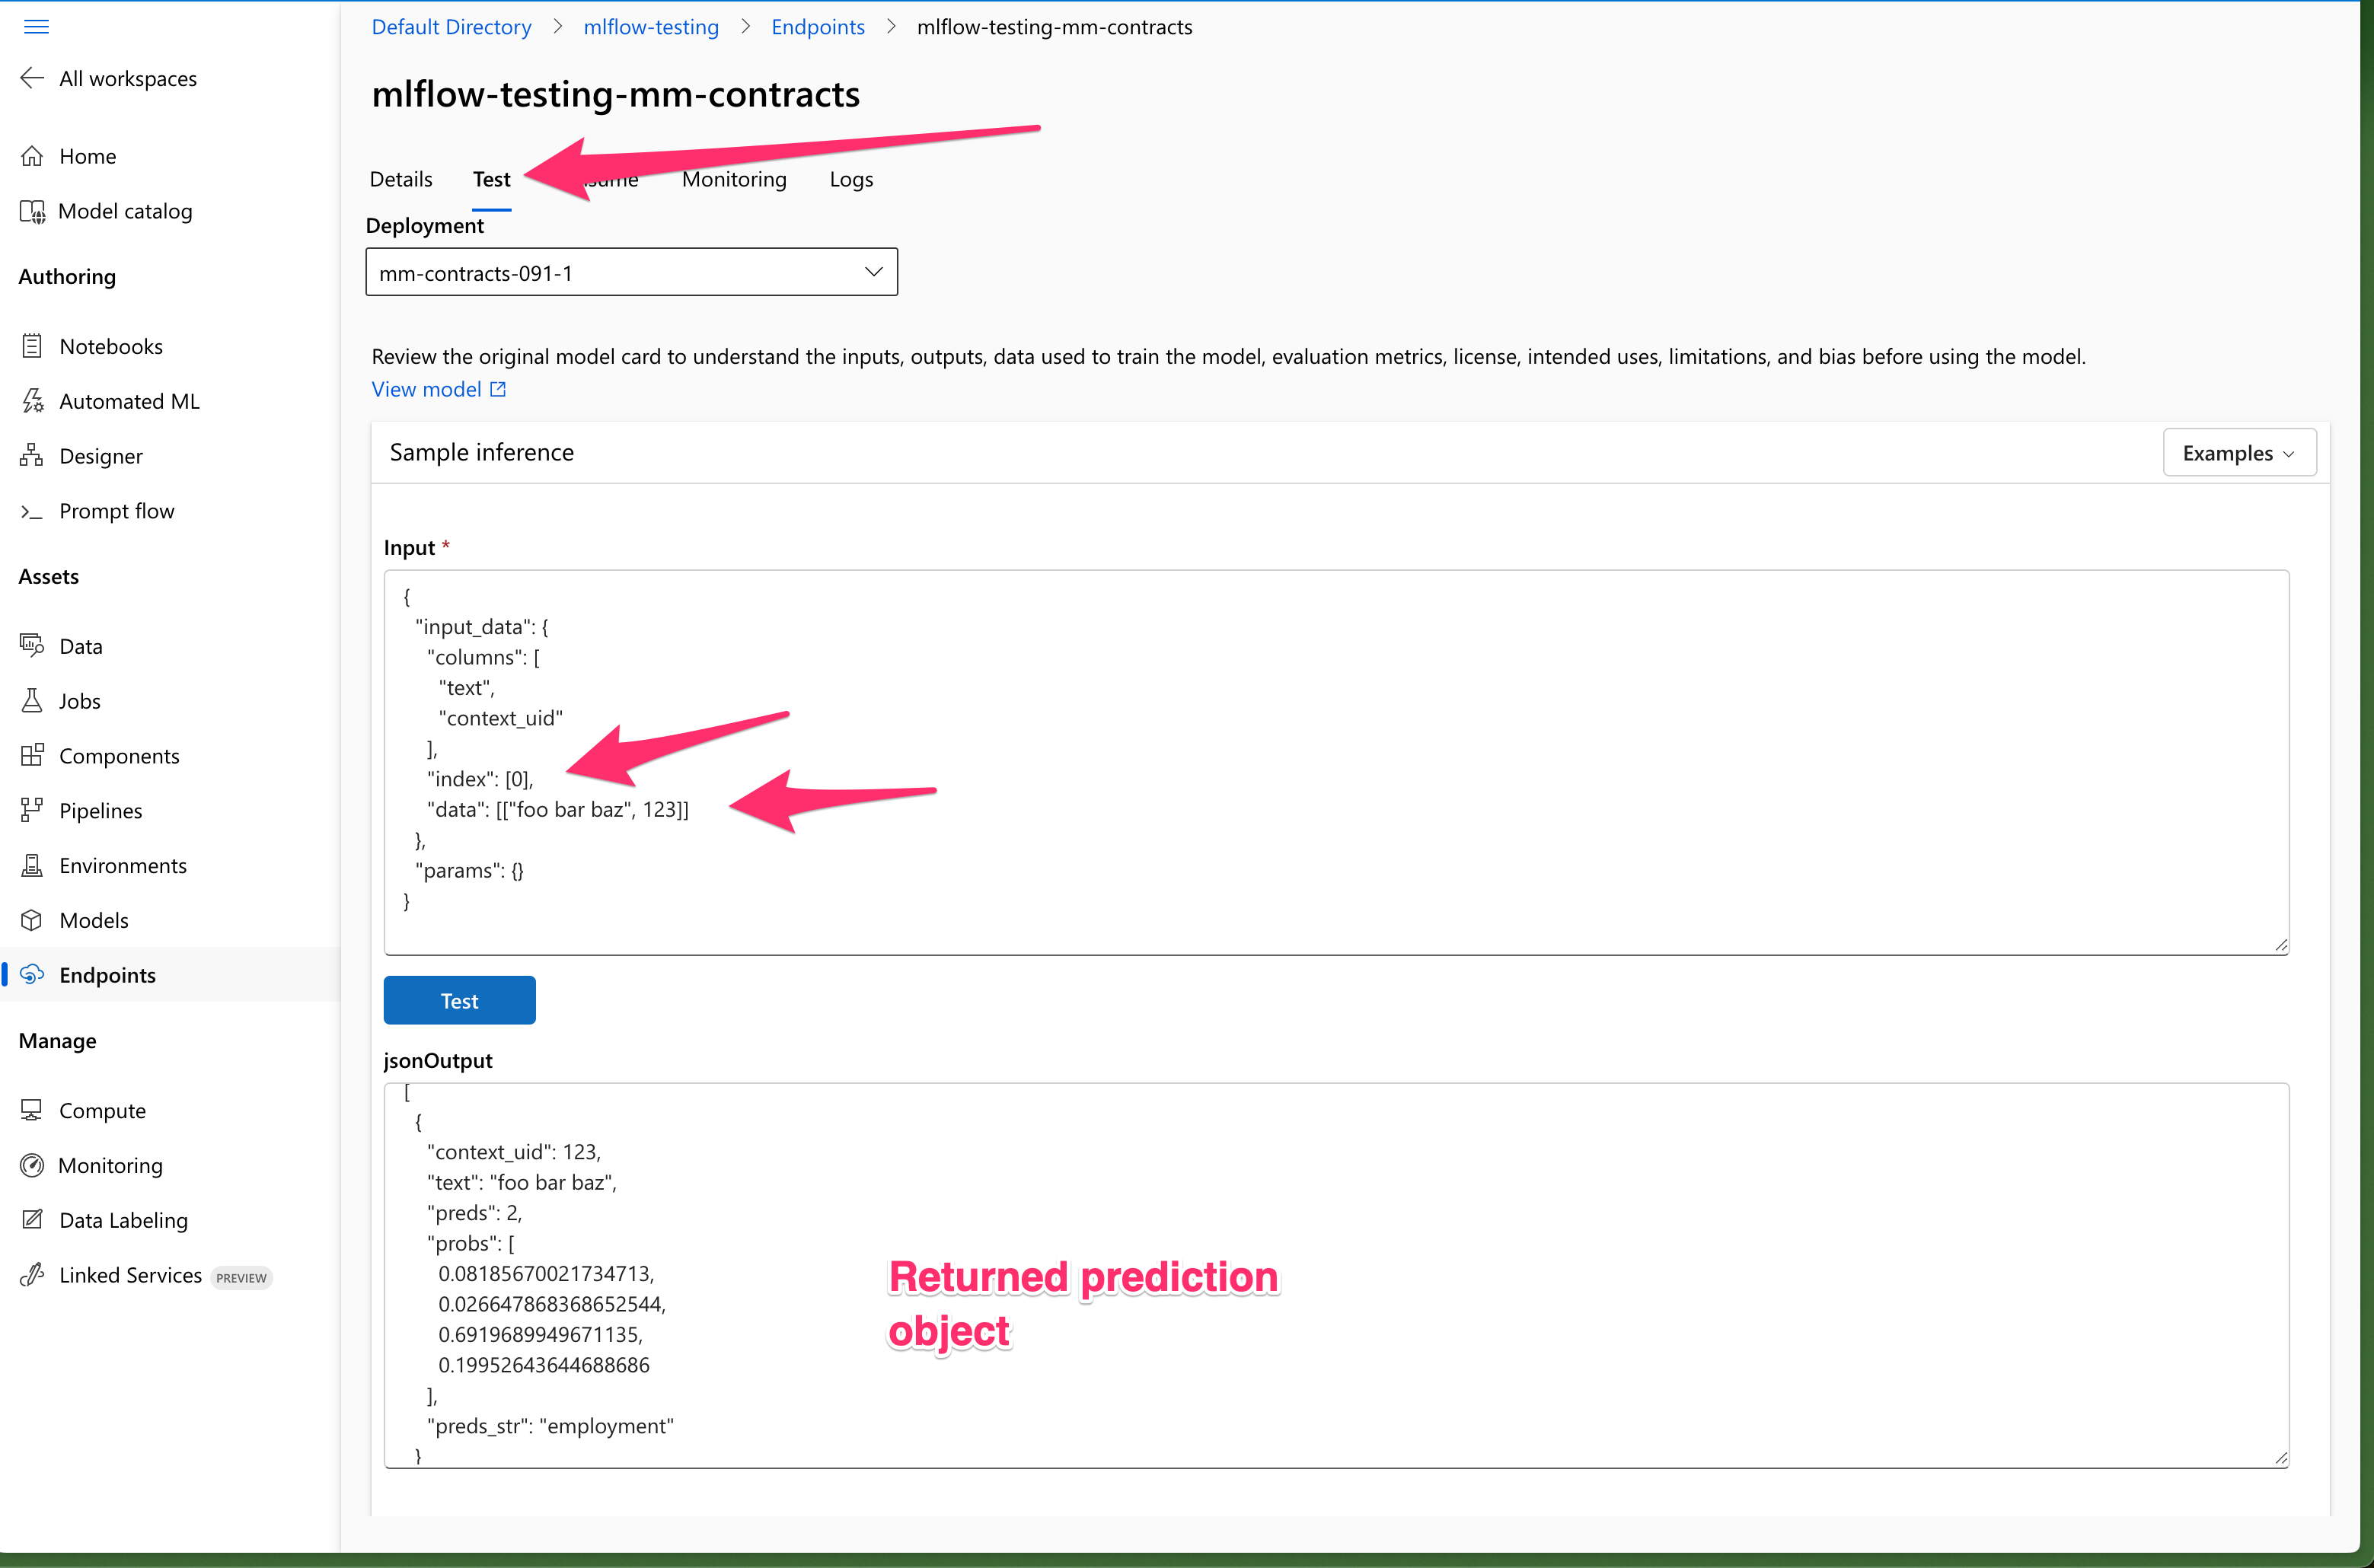Select the Test tab
The image size is (2374, 1568).
click(491, 179)
